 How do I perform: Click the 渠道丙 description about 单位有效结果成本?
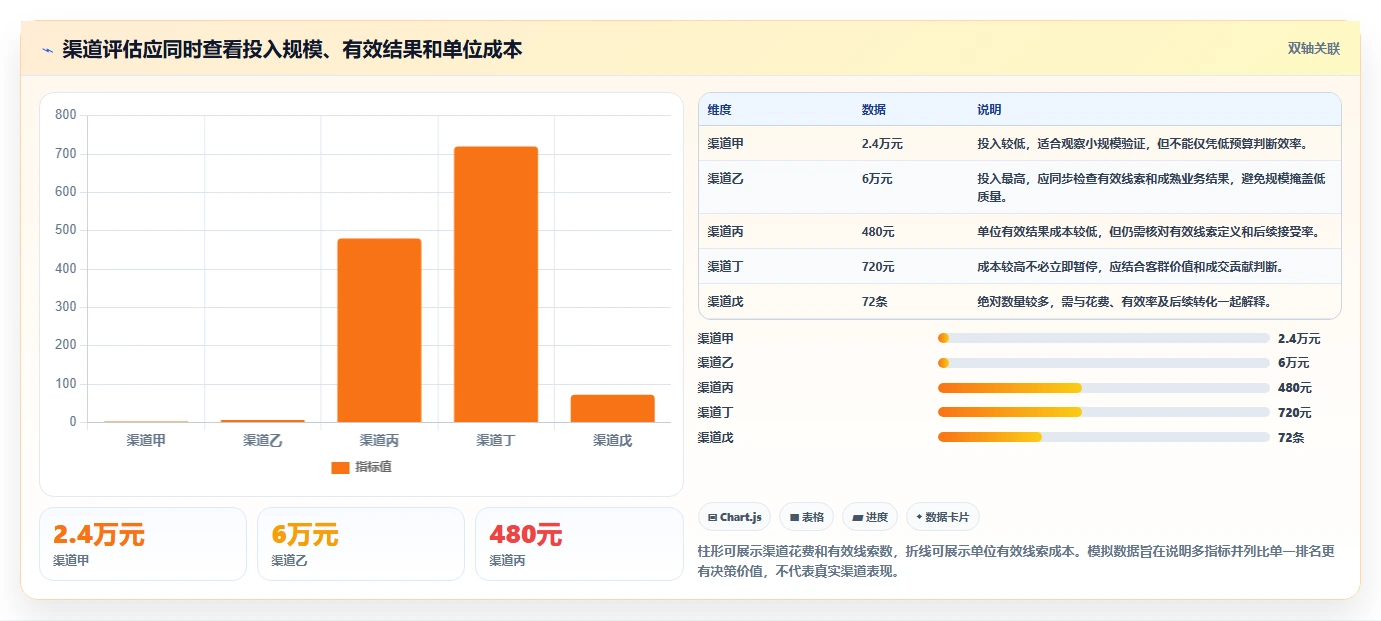pyautogui.click(x=1149, y=232)
